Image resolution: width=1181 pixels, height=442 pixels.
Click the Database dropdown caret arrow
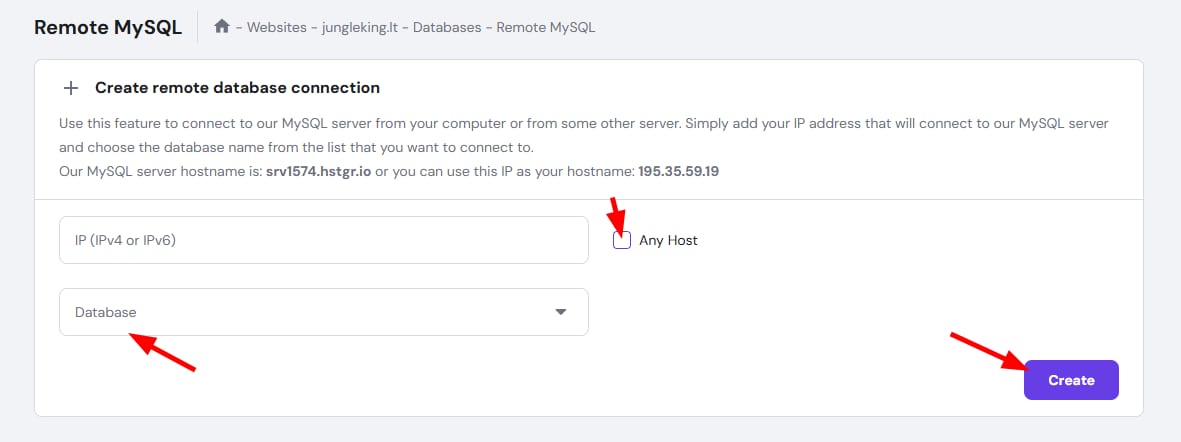tap(560, 312)
